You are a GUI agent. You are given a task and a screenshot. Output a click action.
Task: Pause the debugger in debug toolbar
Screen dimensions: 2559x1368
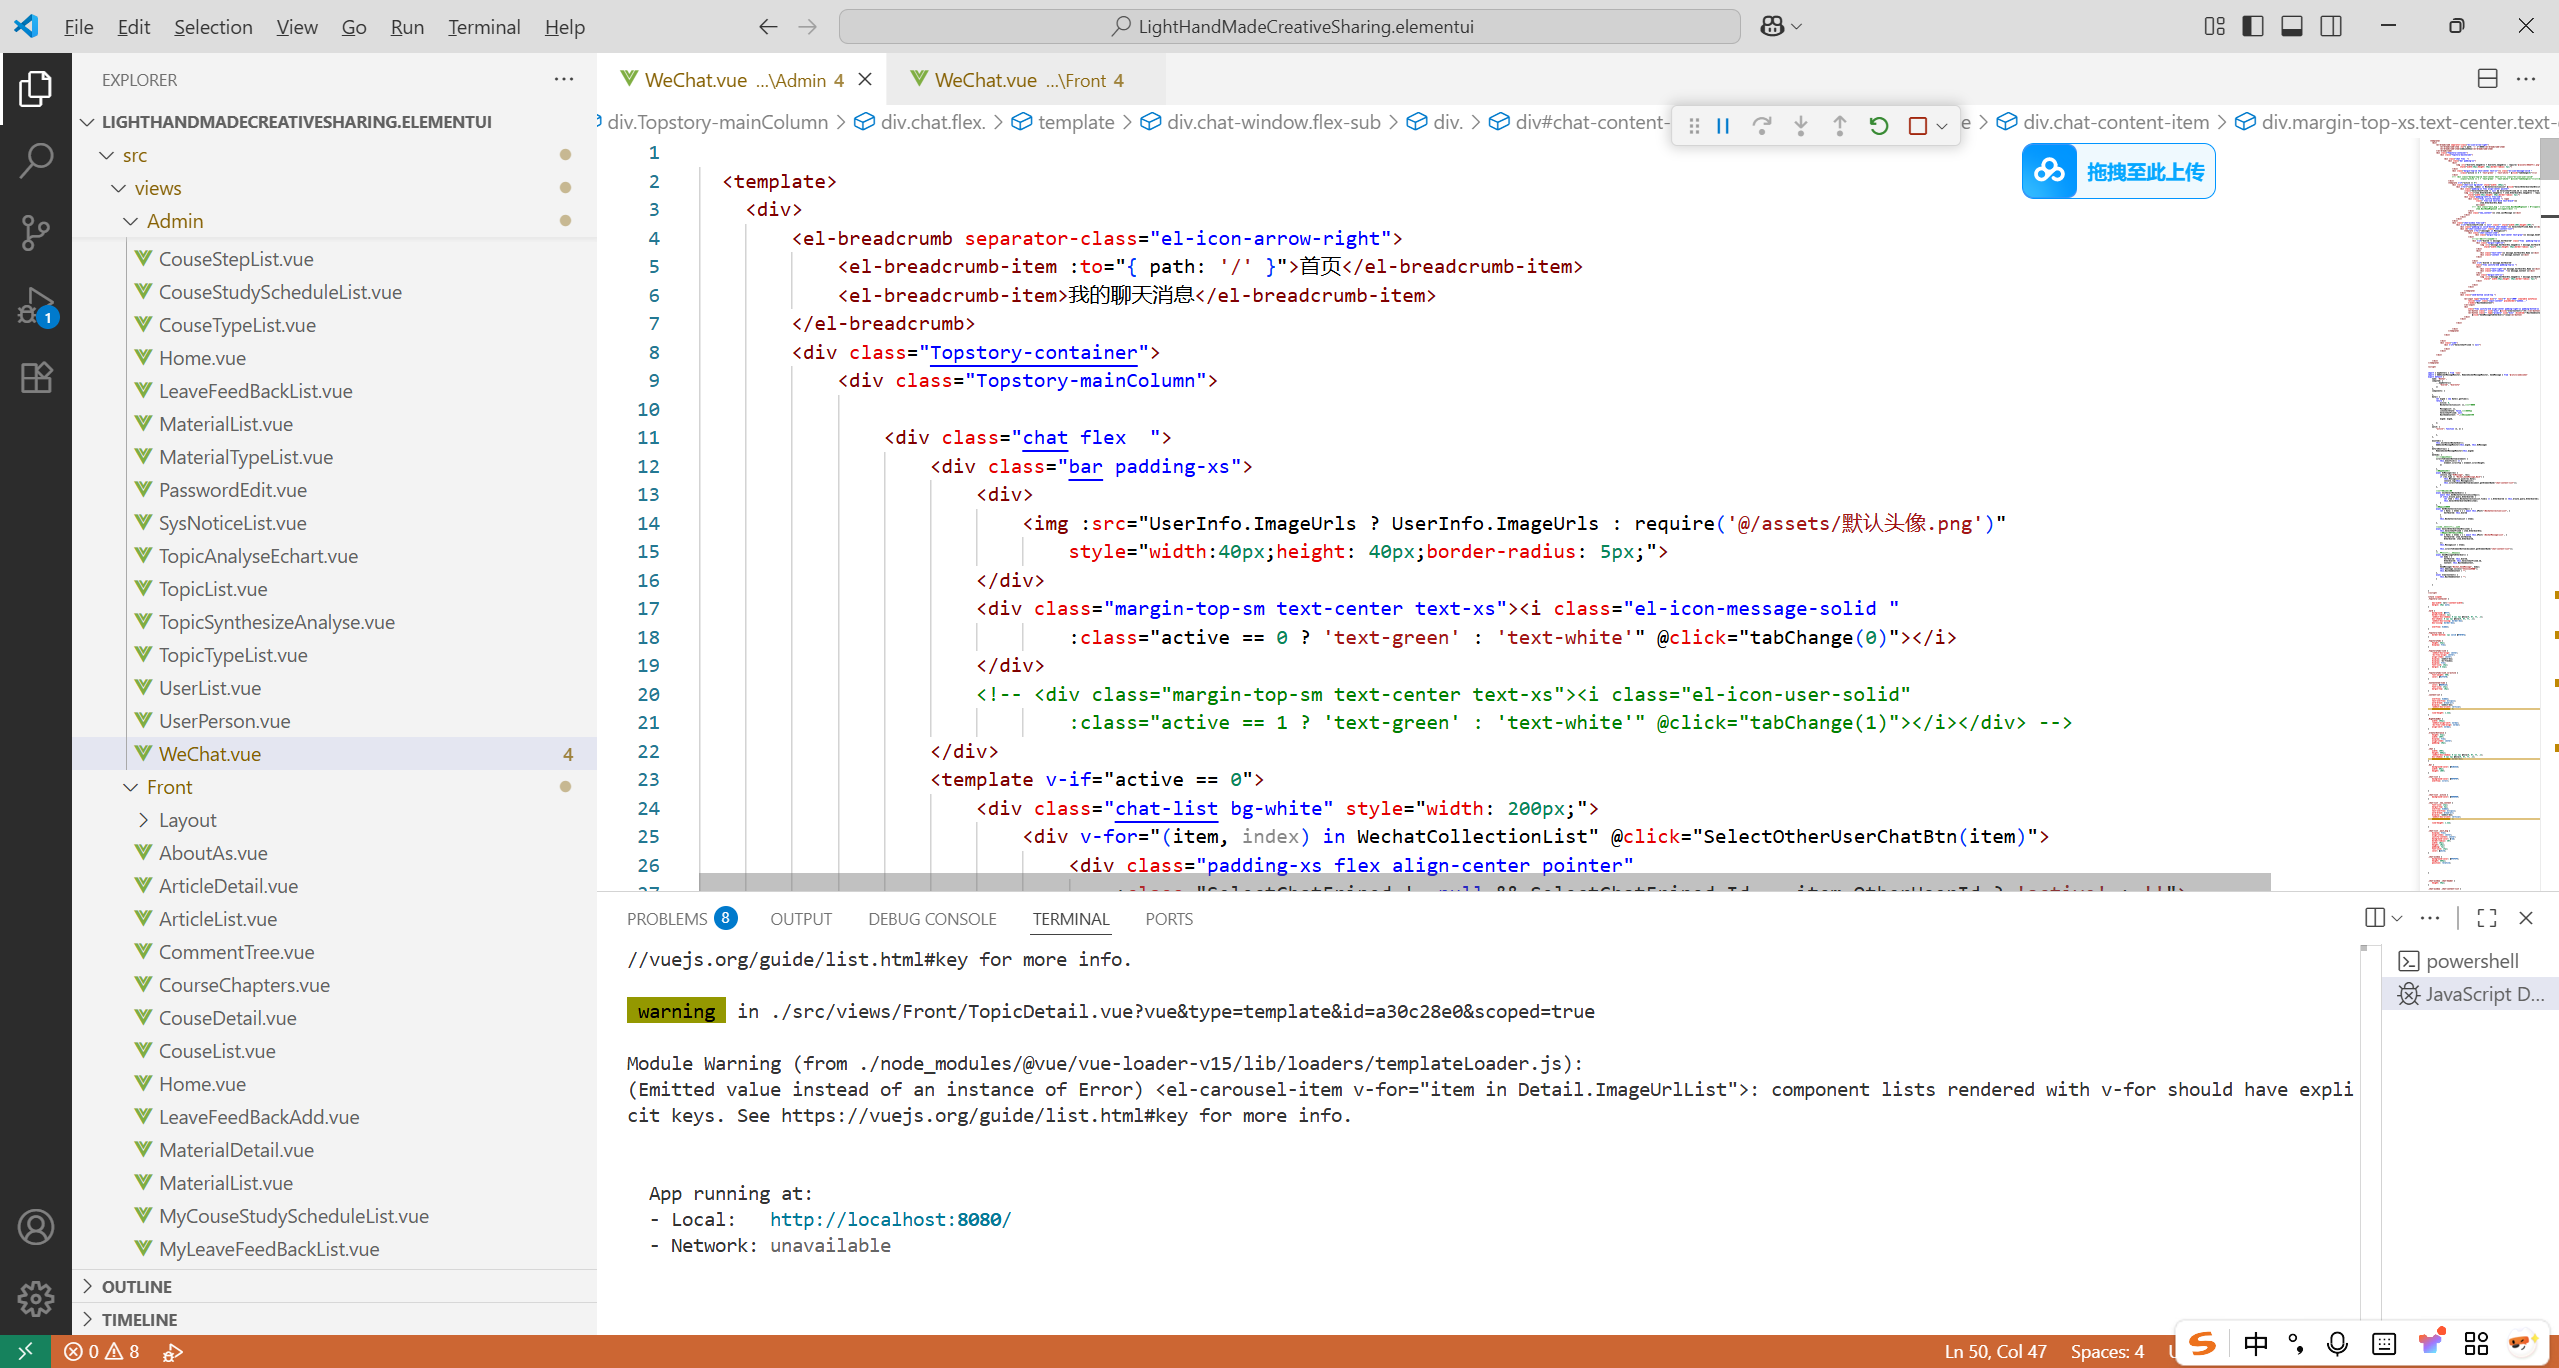click(1723, 126)
